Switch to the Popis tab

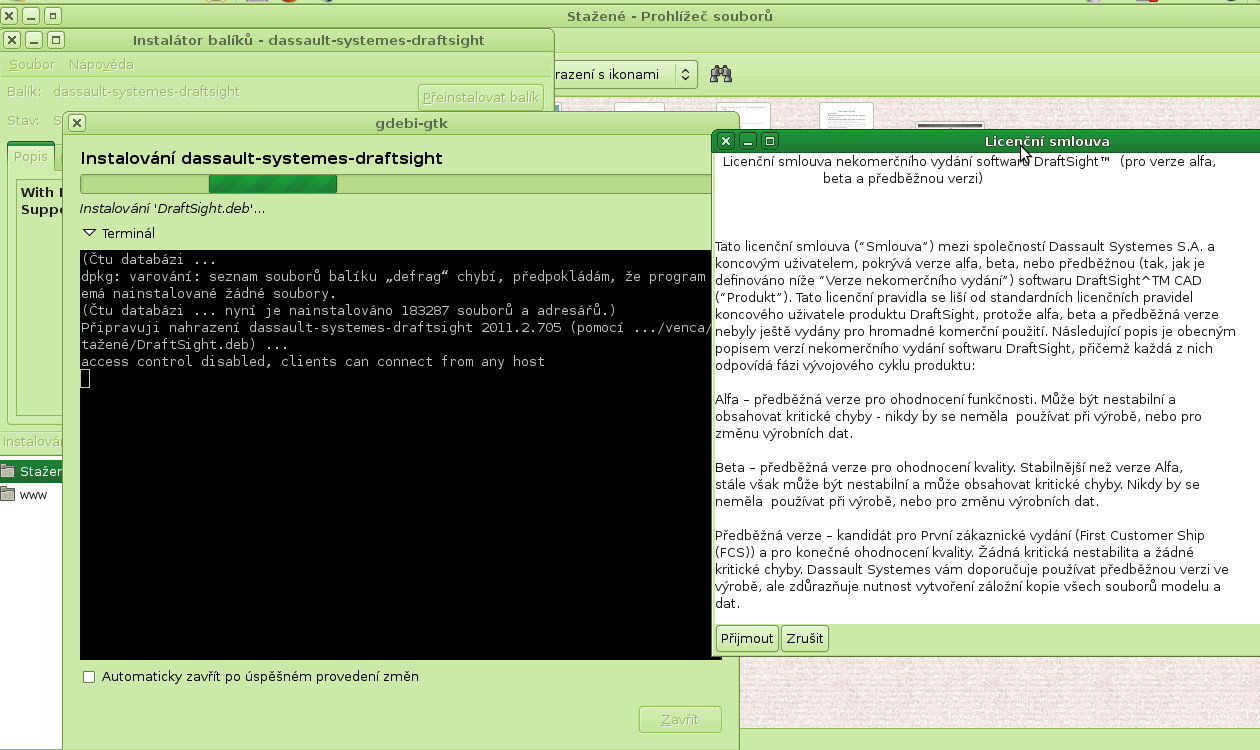tap(30, 157)
